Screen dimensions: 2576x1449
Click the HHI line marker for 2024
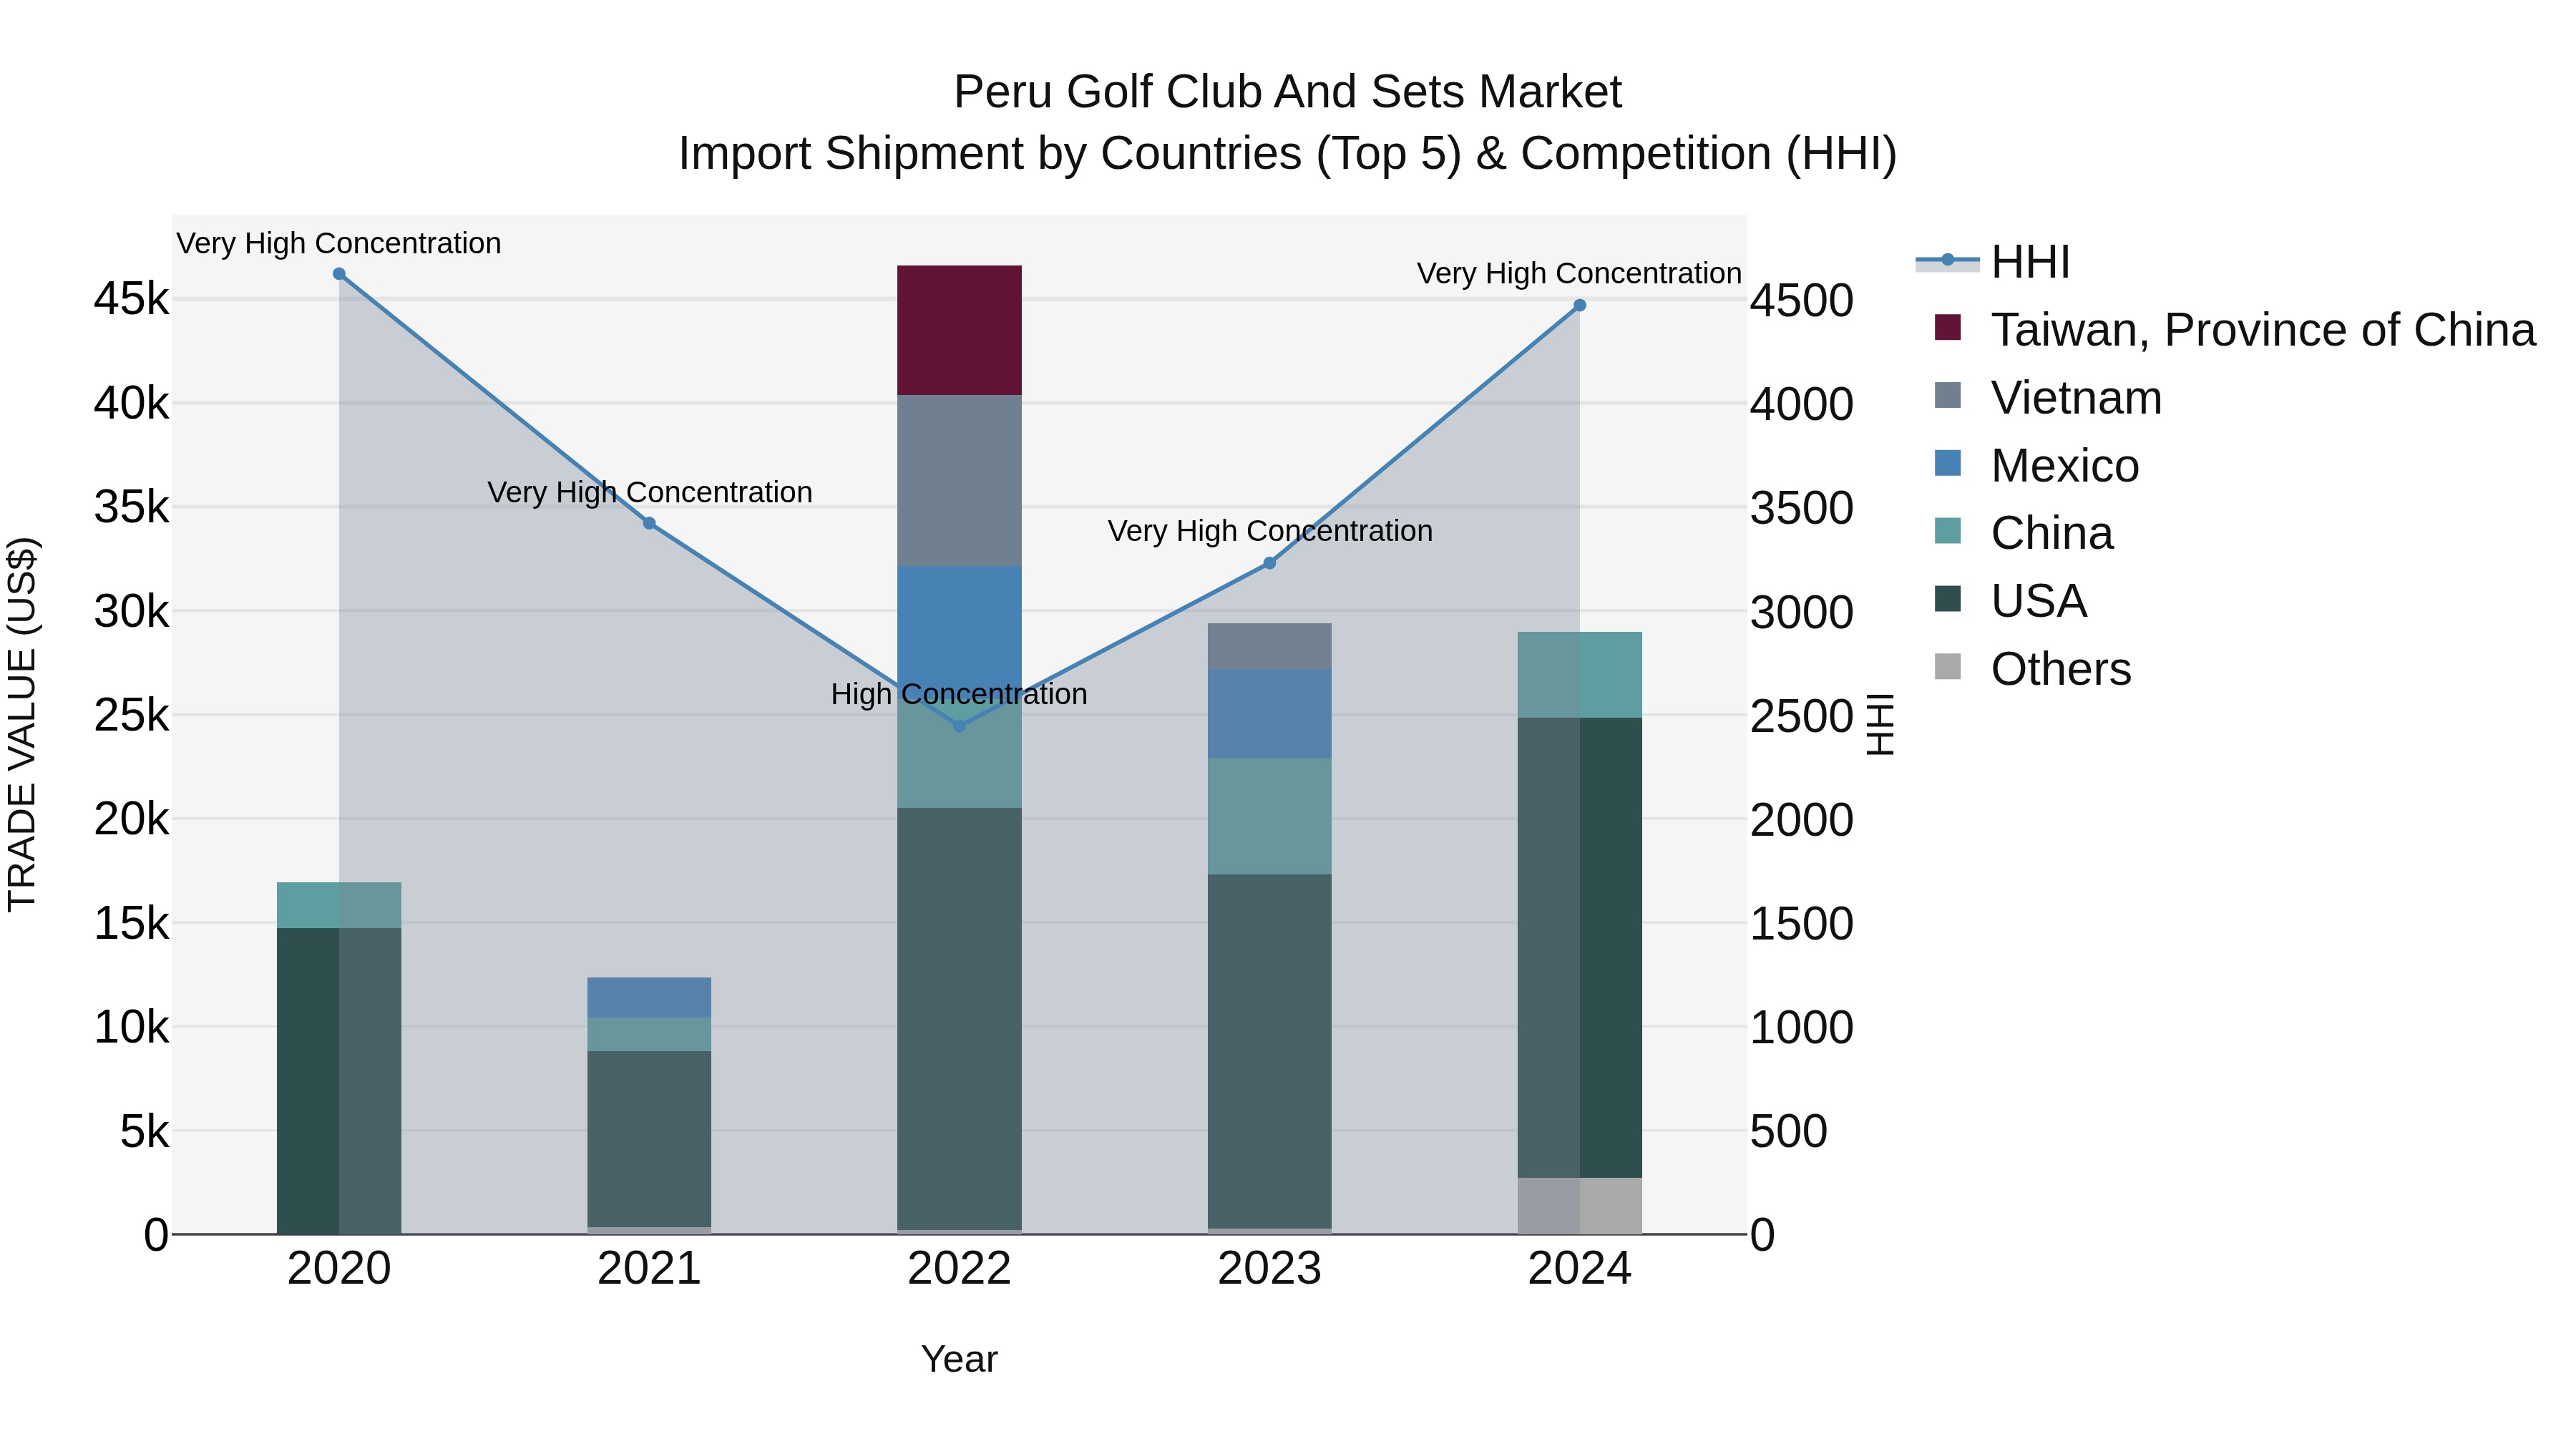click(x=1579, y=305)
